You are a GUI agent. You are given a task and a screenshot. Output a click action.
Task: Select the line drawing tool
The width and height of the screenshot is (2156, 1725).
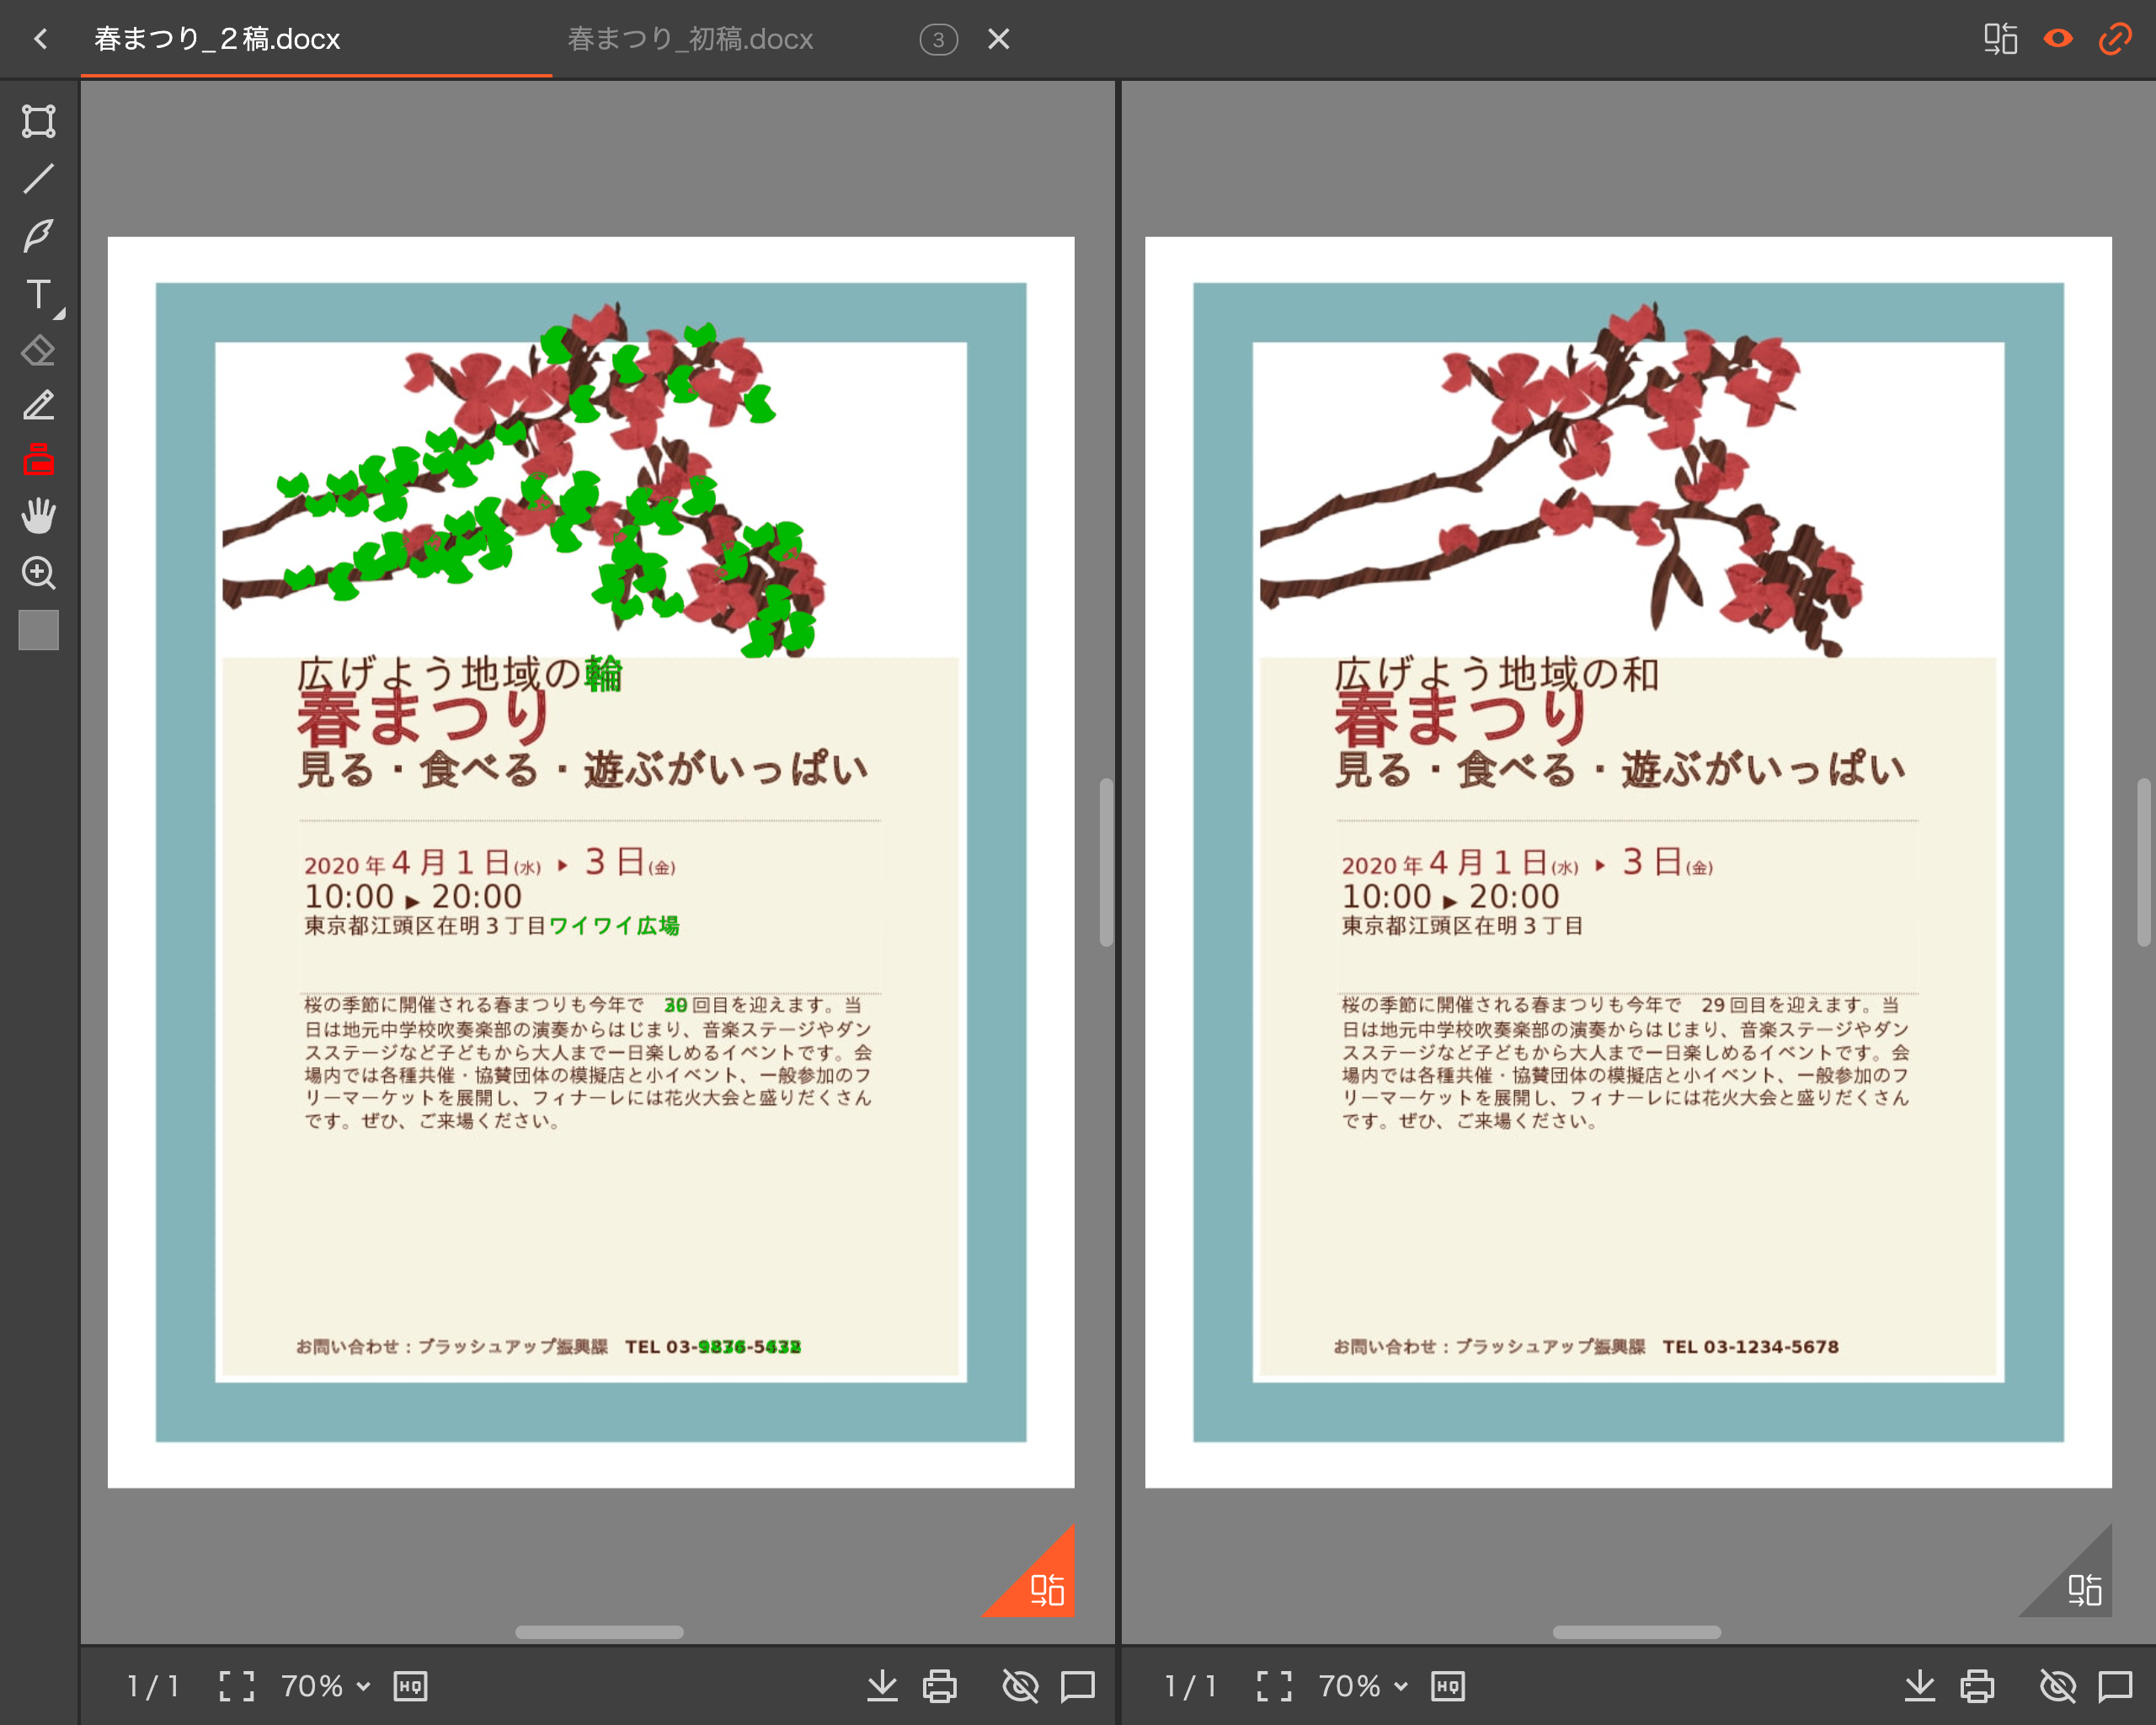click(x=38, y=179)
